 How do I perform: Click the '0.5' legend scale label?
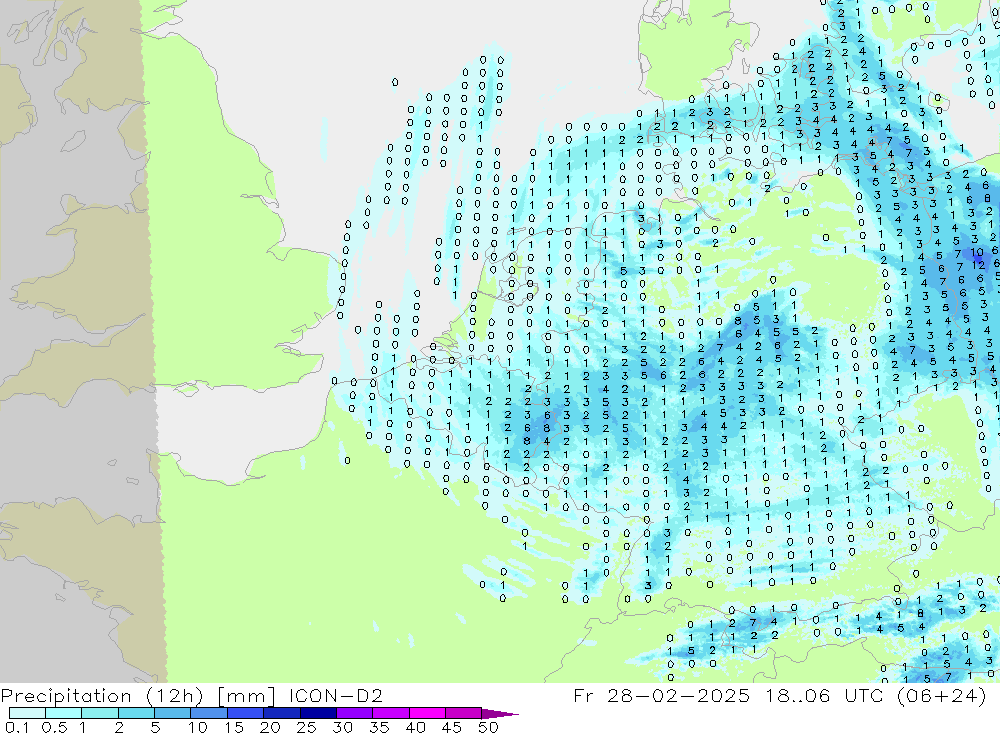[54, 727]
